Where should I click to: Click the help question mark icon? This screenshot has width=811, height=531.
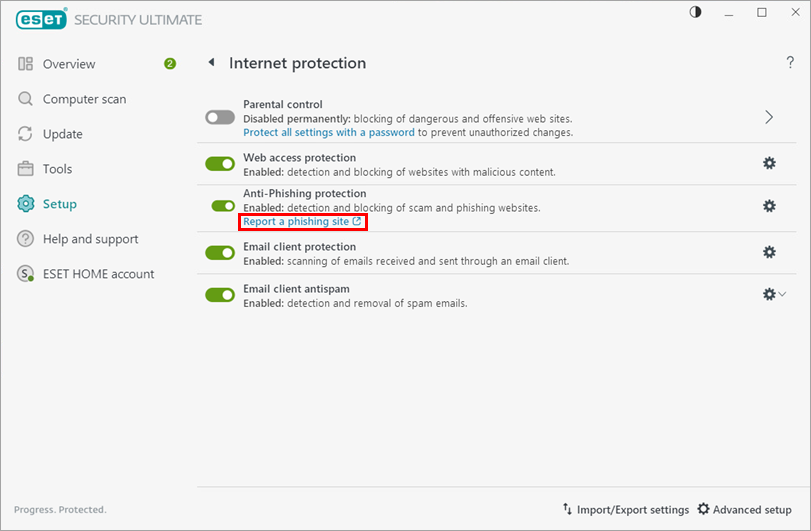[790, 63]
